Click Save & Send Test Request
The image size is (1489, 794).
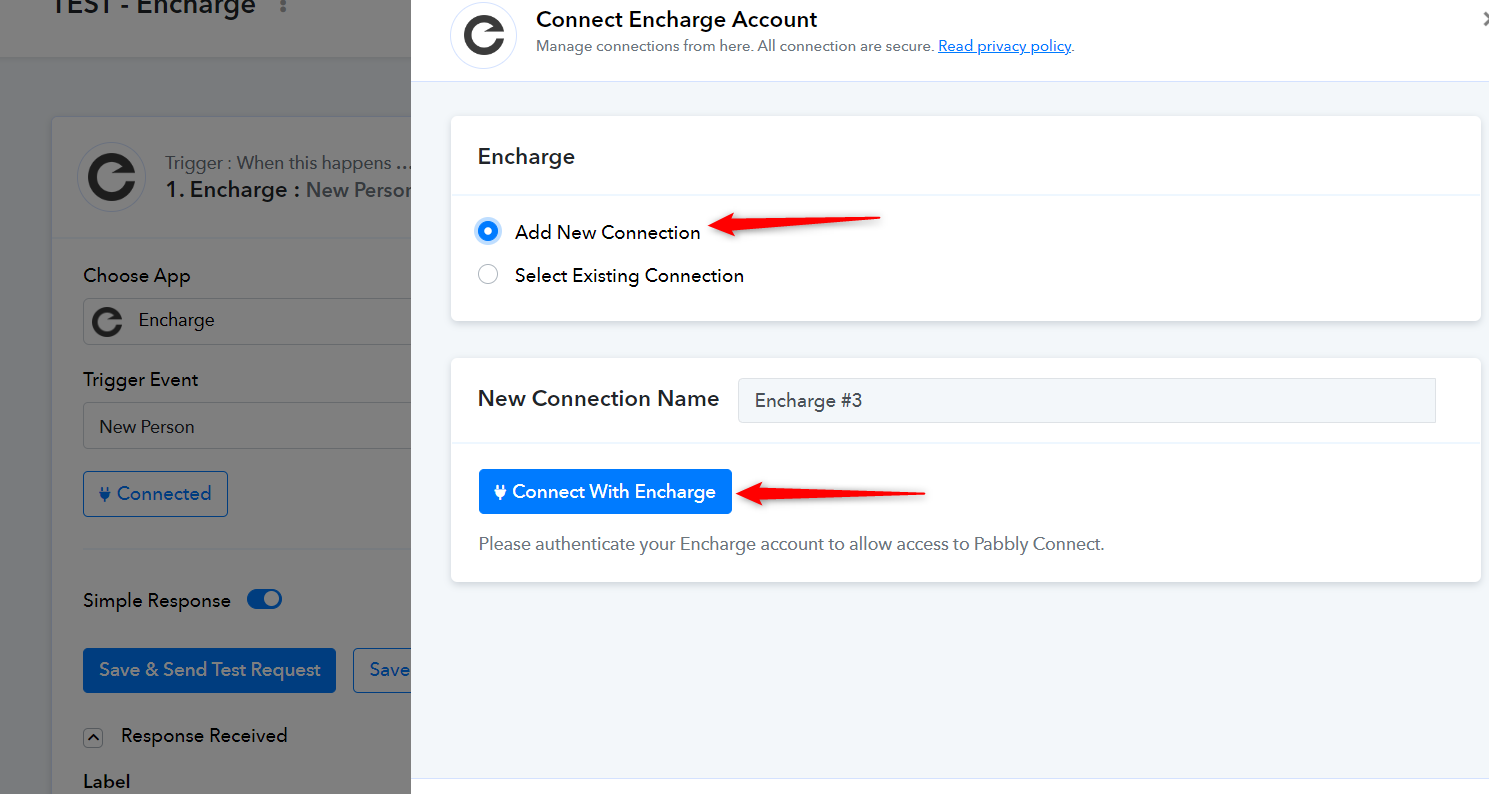click(x=210, y=670)
